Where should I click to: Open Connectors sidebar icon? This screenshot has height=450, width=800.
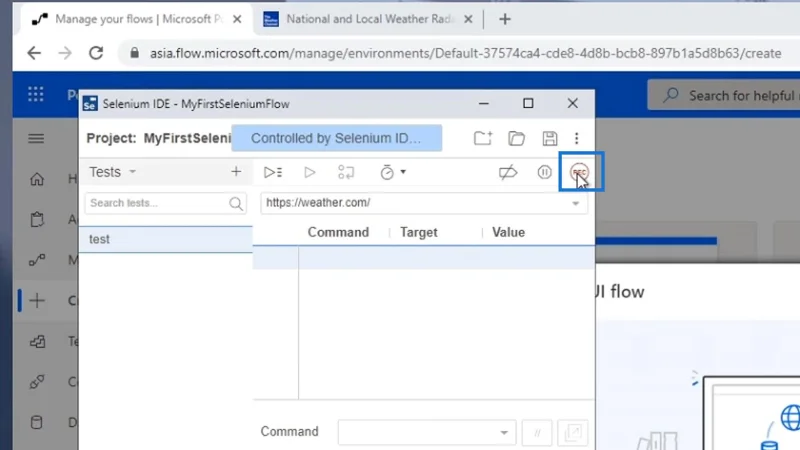pos(37,382)
